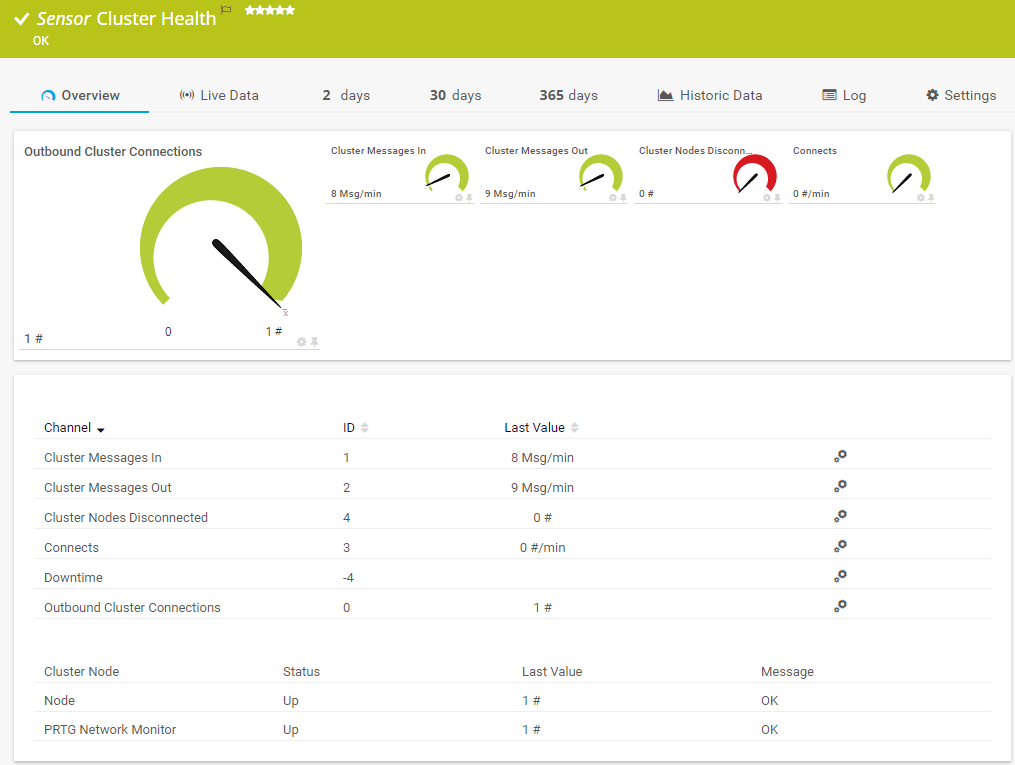Pin the Connects gauge
Image resolution: width=1015 pixels, height=765 pixels.
pyautogui.click(x=931, y=198)
